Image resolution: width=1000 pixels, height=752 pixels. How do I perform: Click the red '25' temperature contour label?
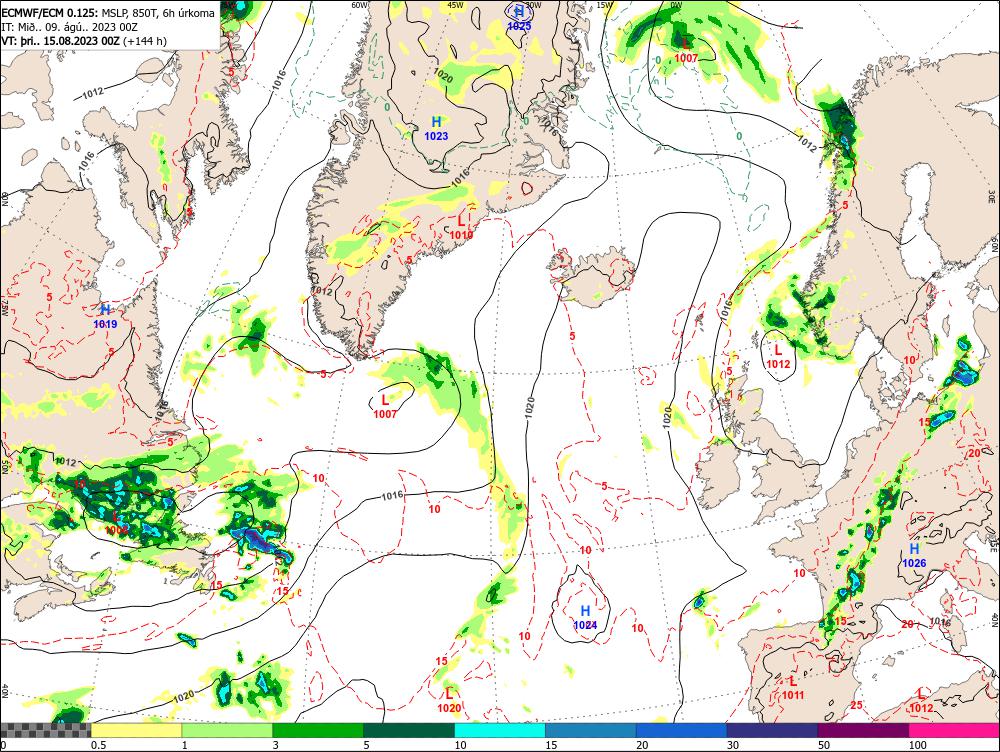pos(856,705)
